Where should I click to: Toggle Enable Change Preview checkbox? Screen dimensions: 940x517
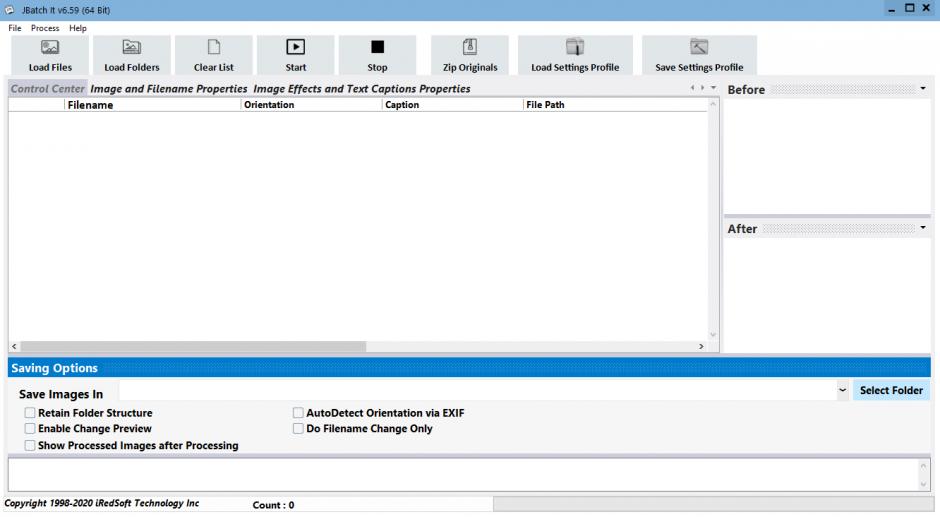click(x=30, y=428)
